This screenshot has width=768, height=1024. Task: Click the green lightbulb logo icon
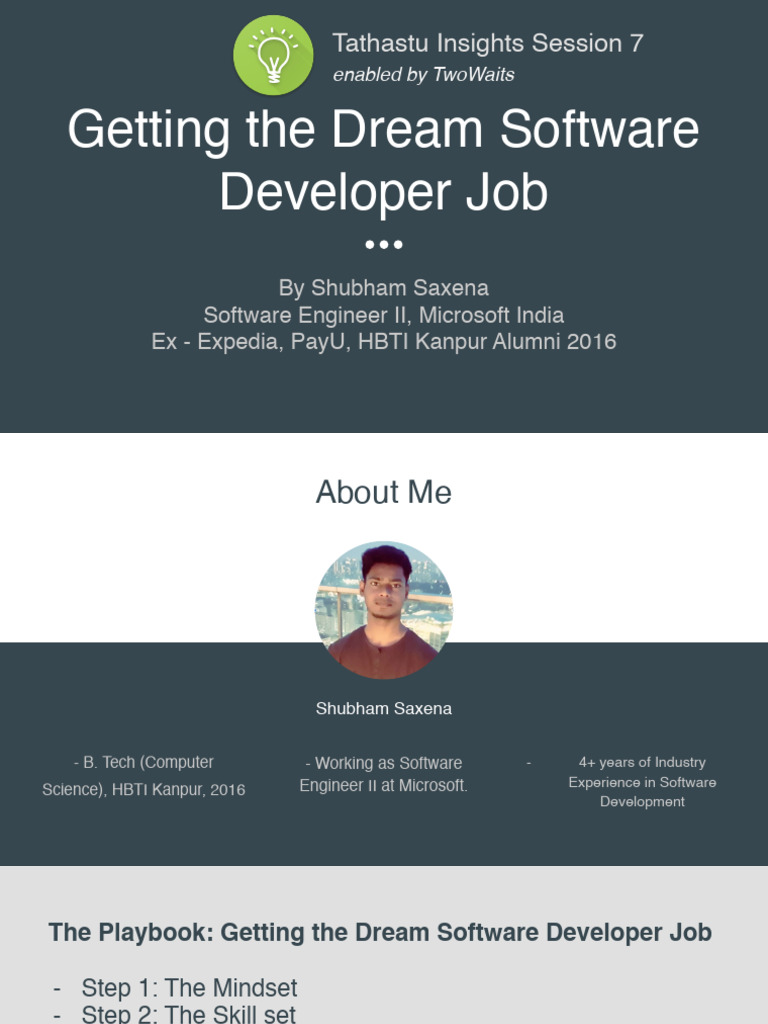273,55
